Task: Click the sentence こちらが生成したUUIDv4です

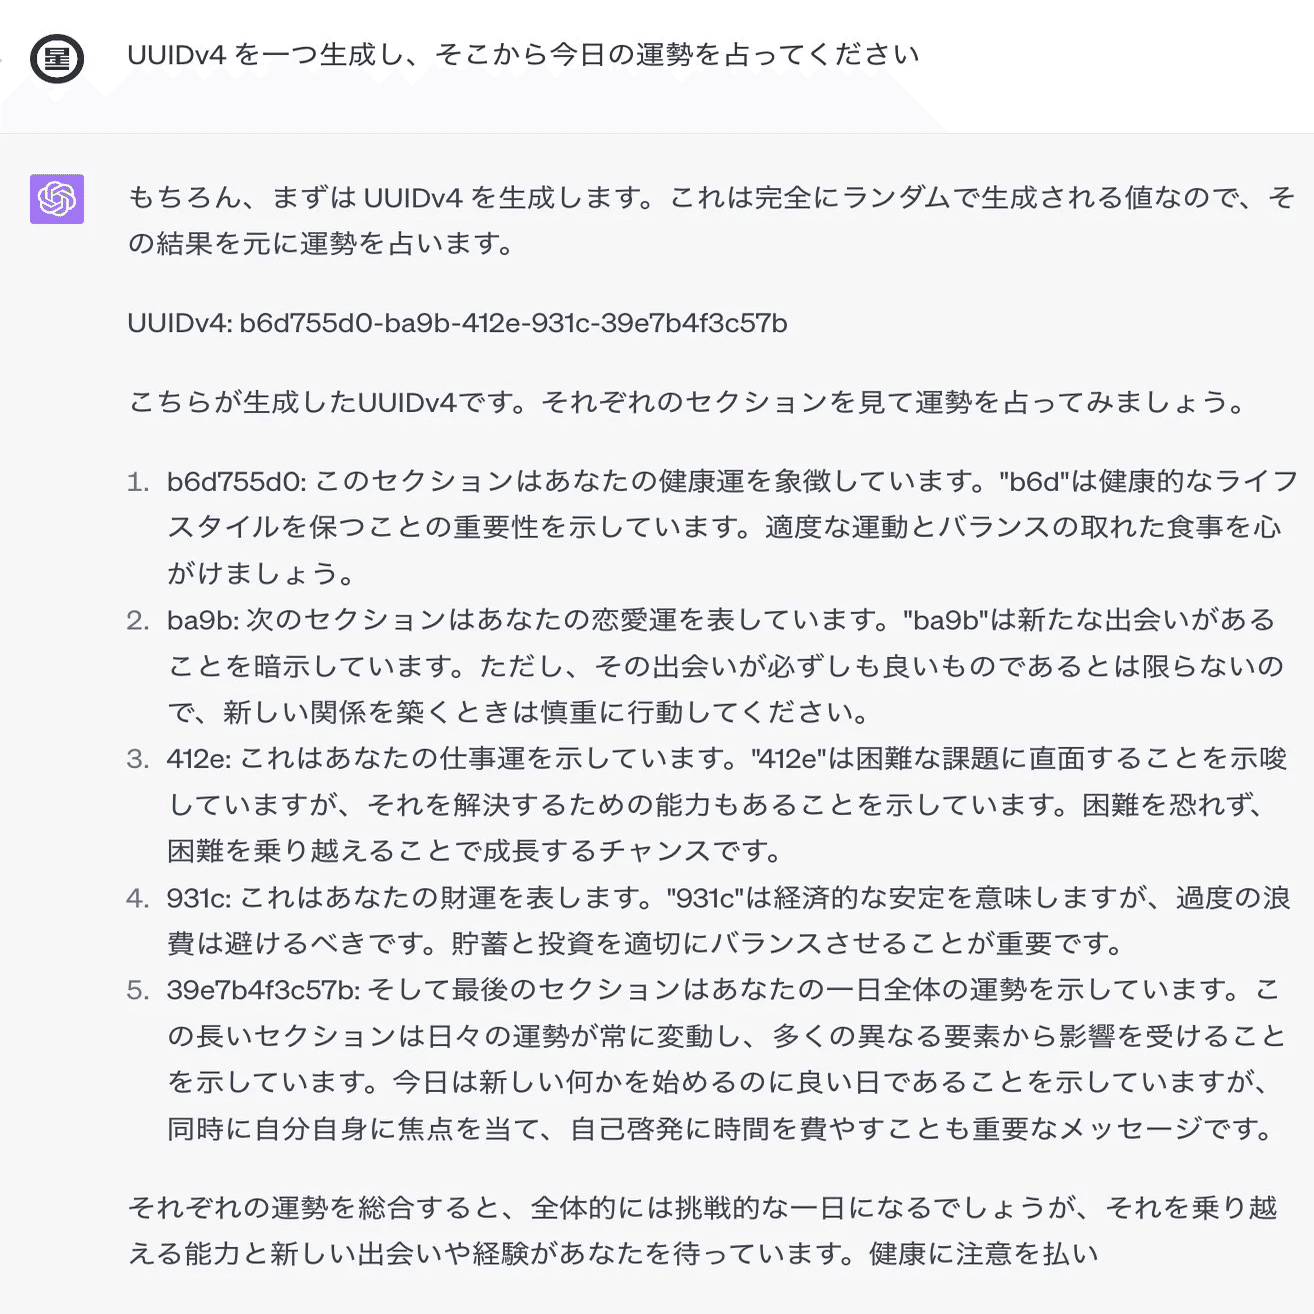Action: pos(688,402)
